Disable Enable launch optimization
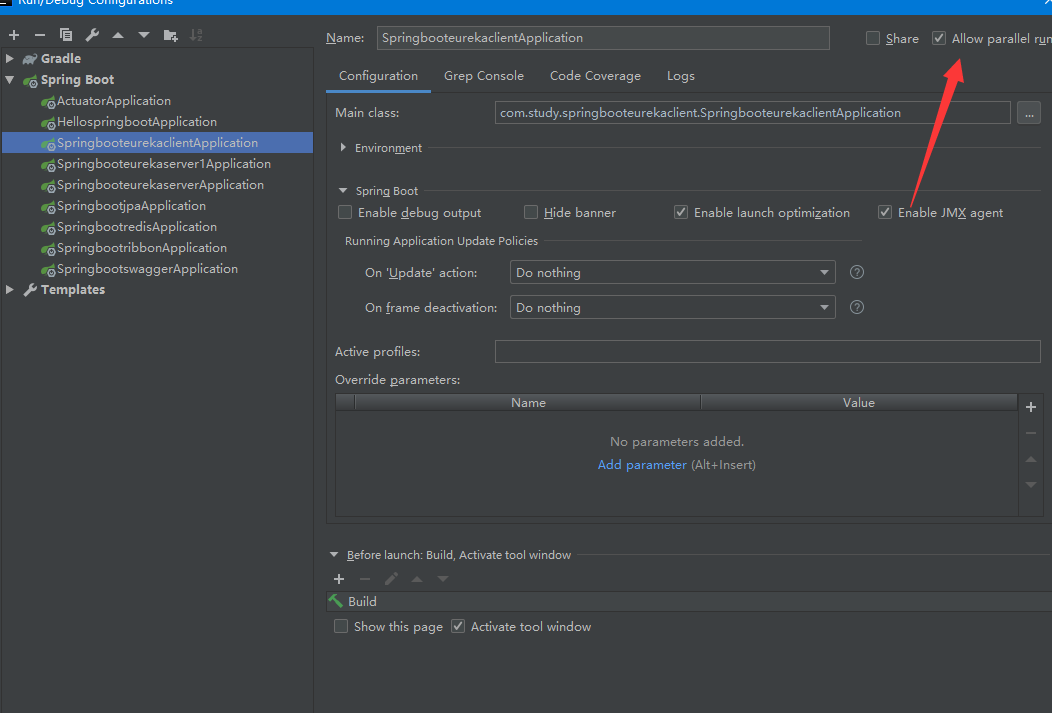 click(681, 213)
